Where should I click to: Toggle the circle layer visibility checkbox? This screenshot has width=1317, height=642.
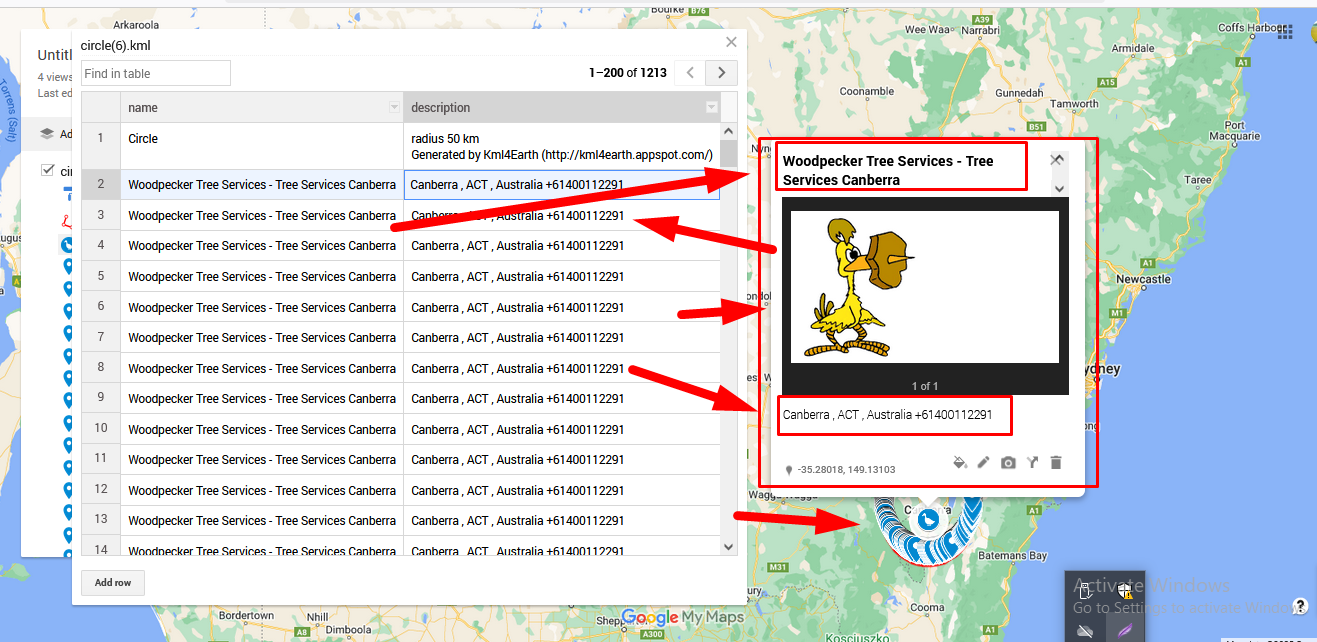(x=47, y=170)
